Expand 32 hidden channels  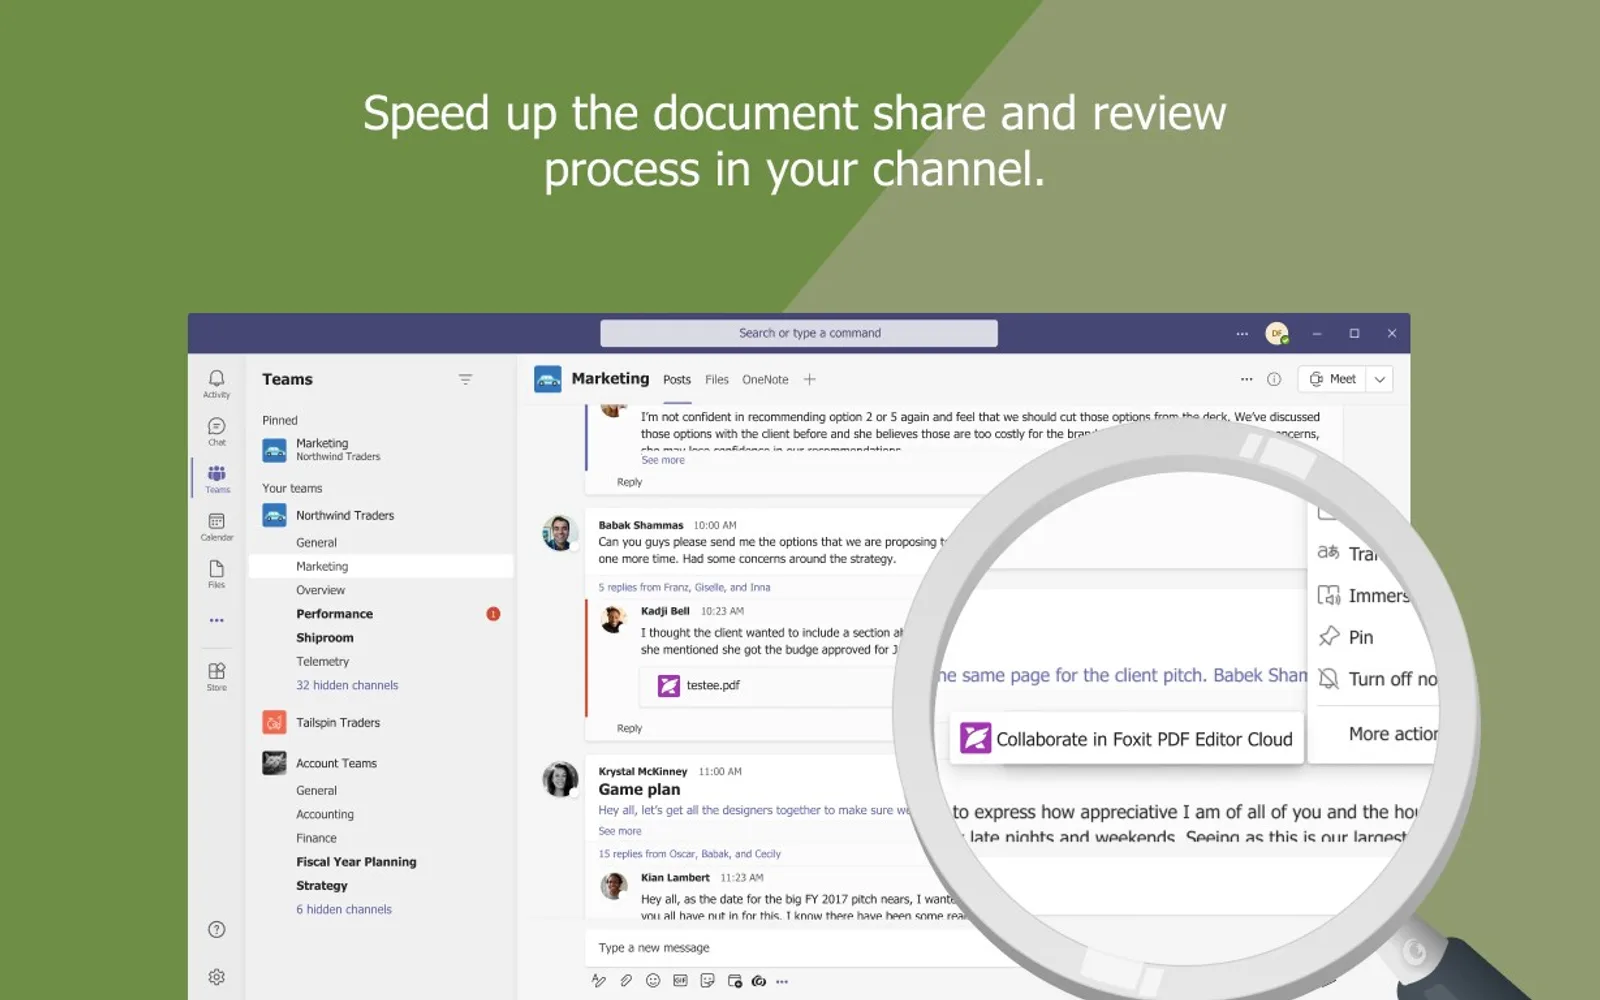click(x=347, y=685)
